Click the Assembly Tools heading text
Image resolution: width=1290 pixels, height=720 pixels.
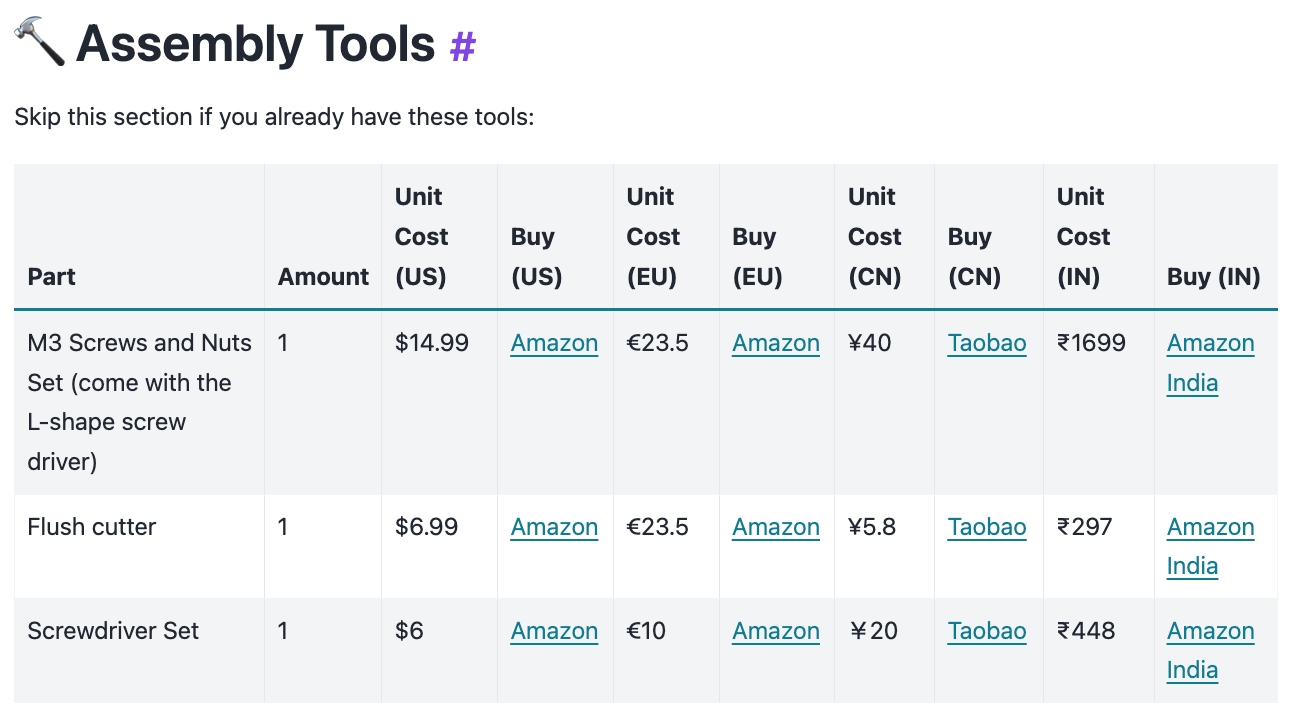[x=256, y=44]
